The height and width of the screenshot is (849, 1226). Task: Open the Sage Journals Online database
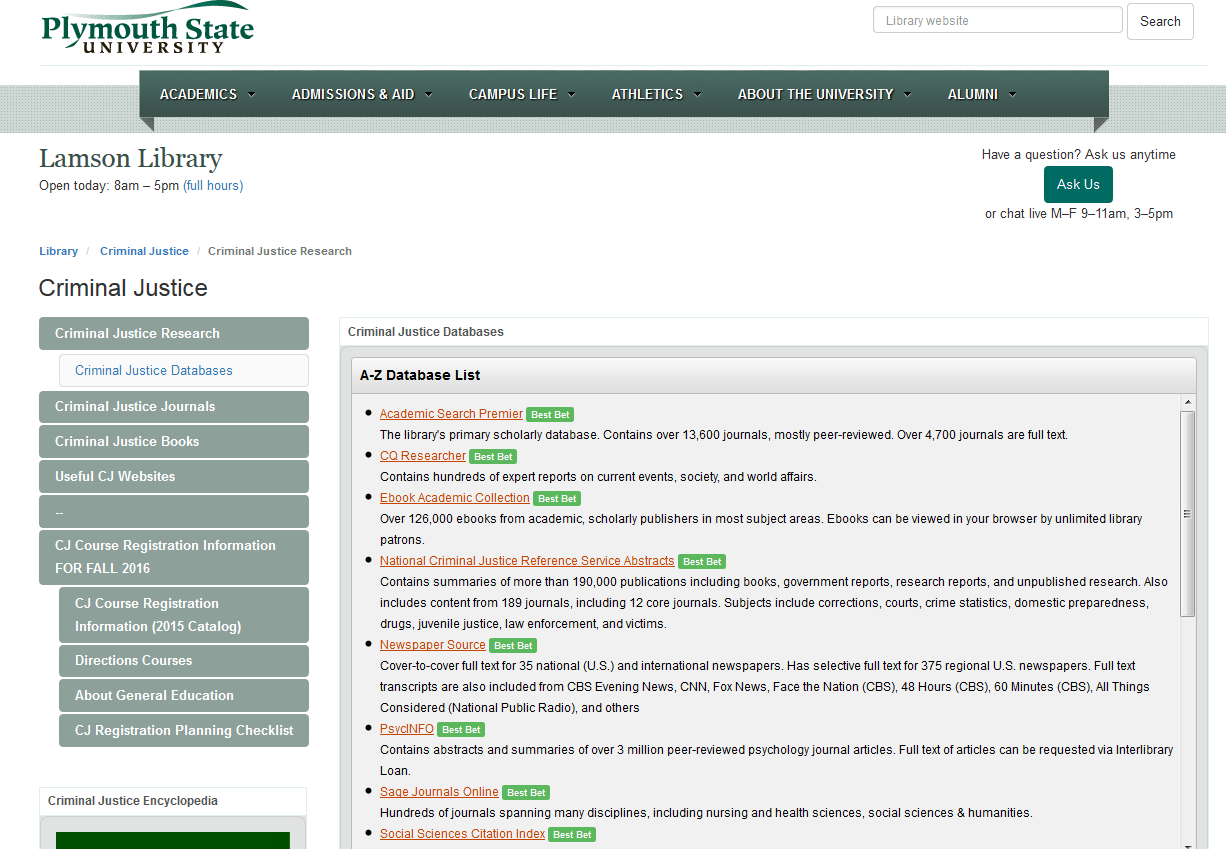tap(439, 791)
